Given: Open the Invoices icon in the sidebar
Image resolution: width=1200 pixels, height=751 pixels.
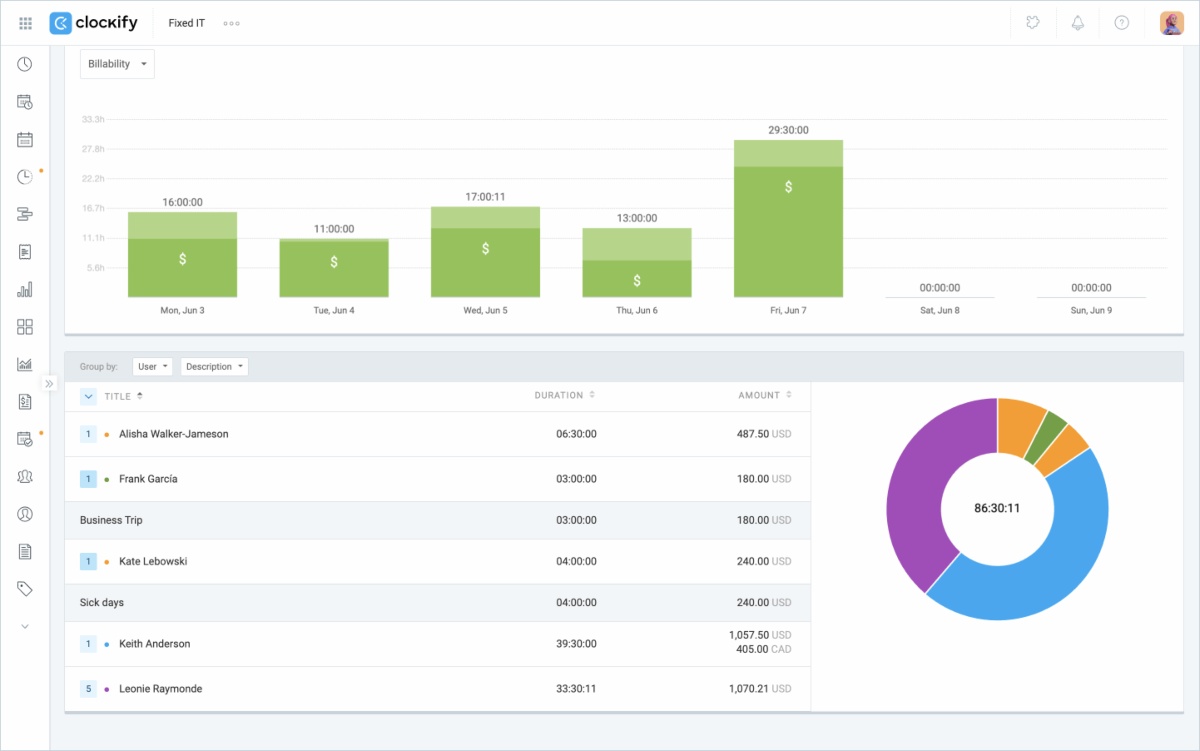Looking at the screenshot, I should 24,400.
